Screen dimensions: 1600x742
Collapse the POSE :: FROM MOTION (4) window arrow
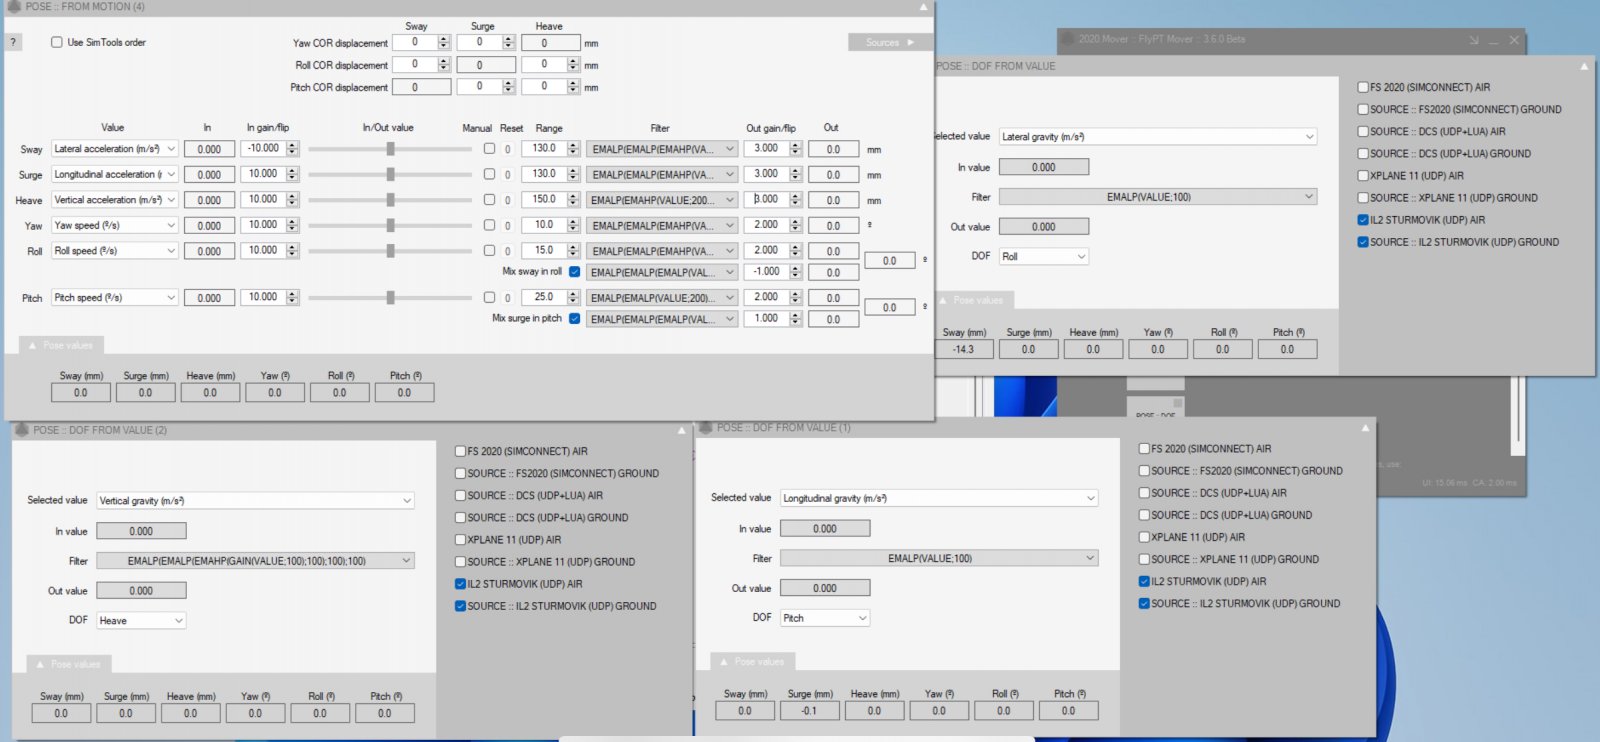click(x=923, y=8)
